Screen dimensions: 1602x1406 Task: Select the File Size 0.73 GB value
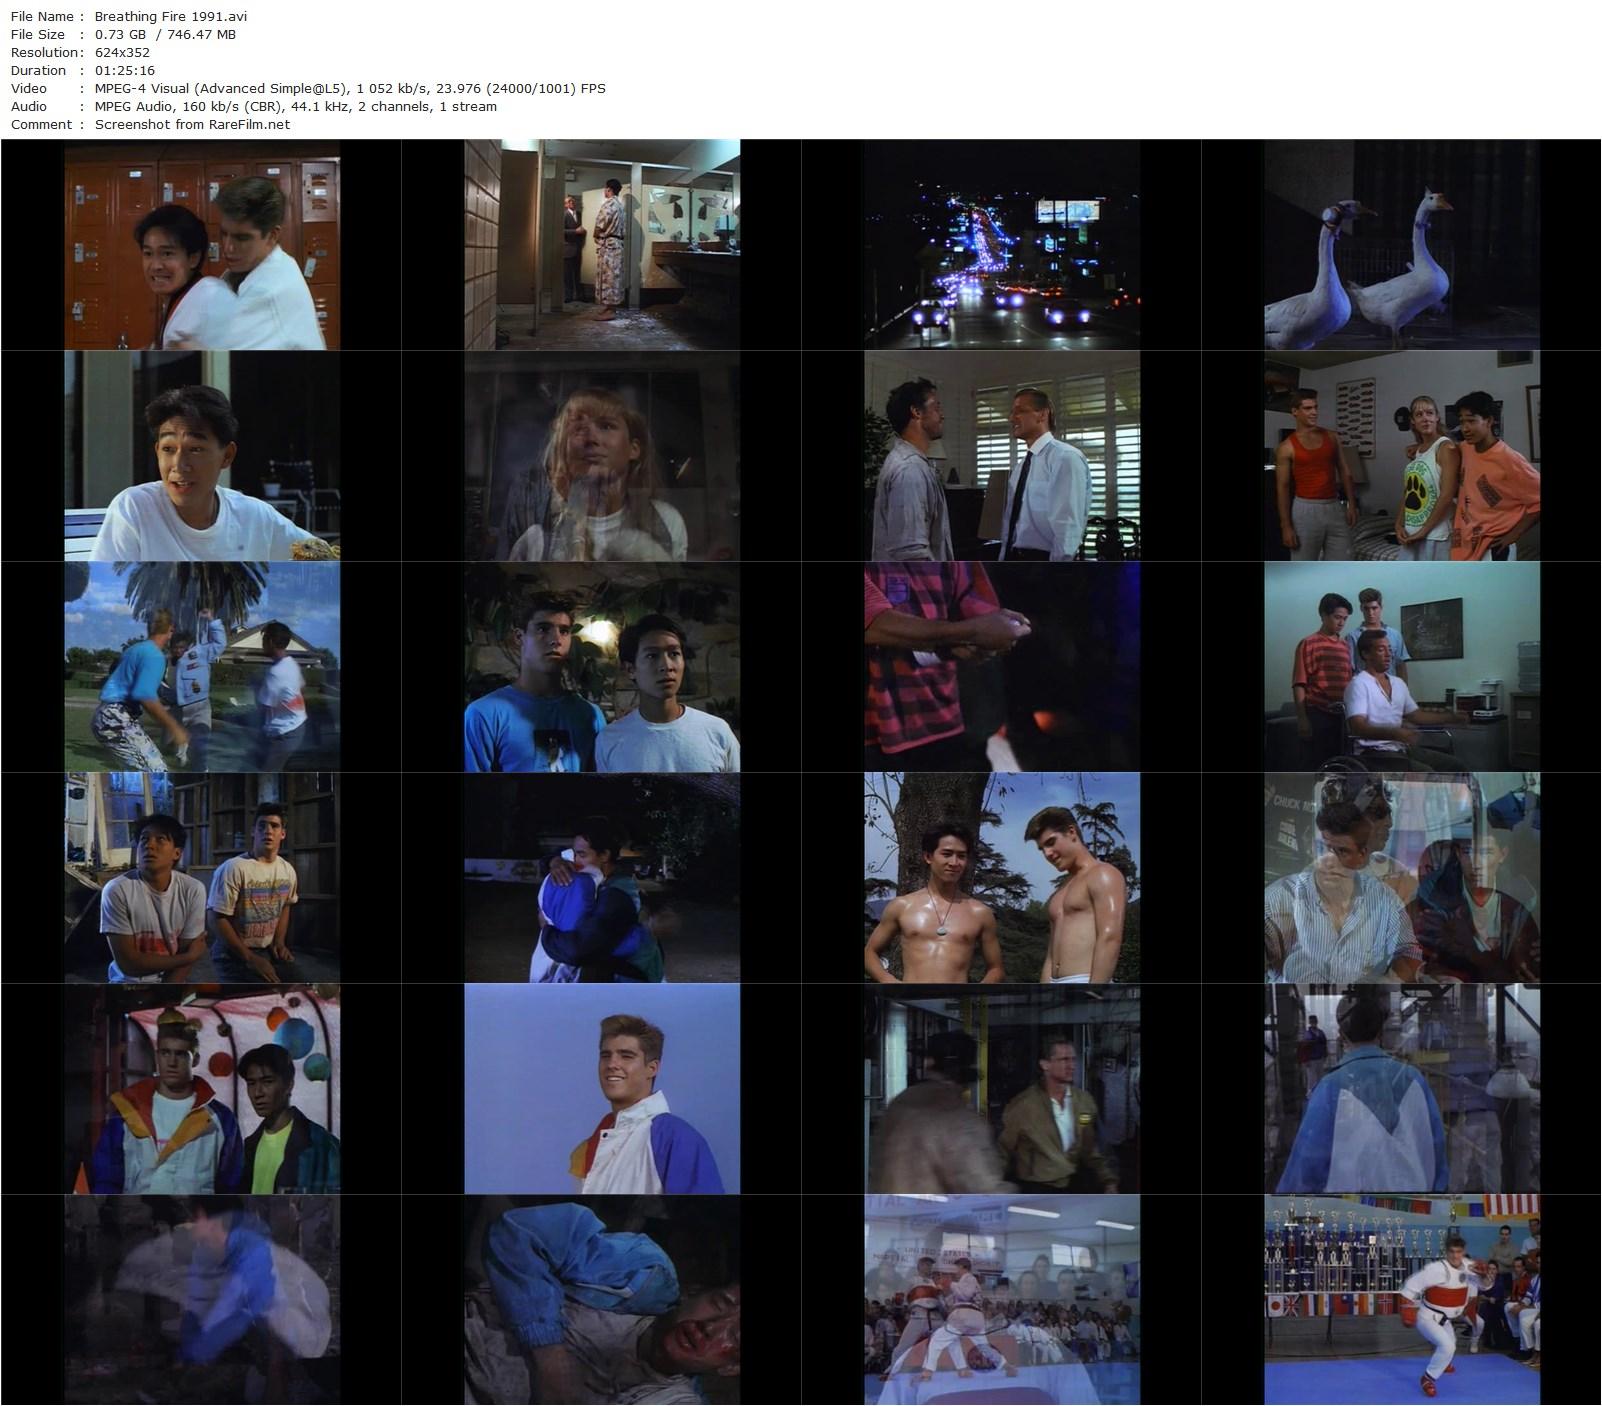pyautogui.click(x=118, y=34)
